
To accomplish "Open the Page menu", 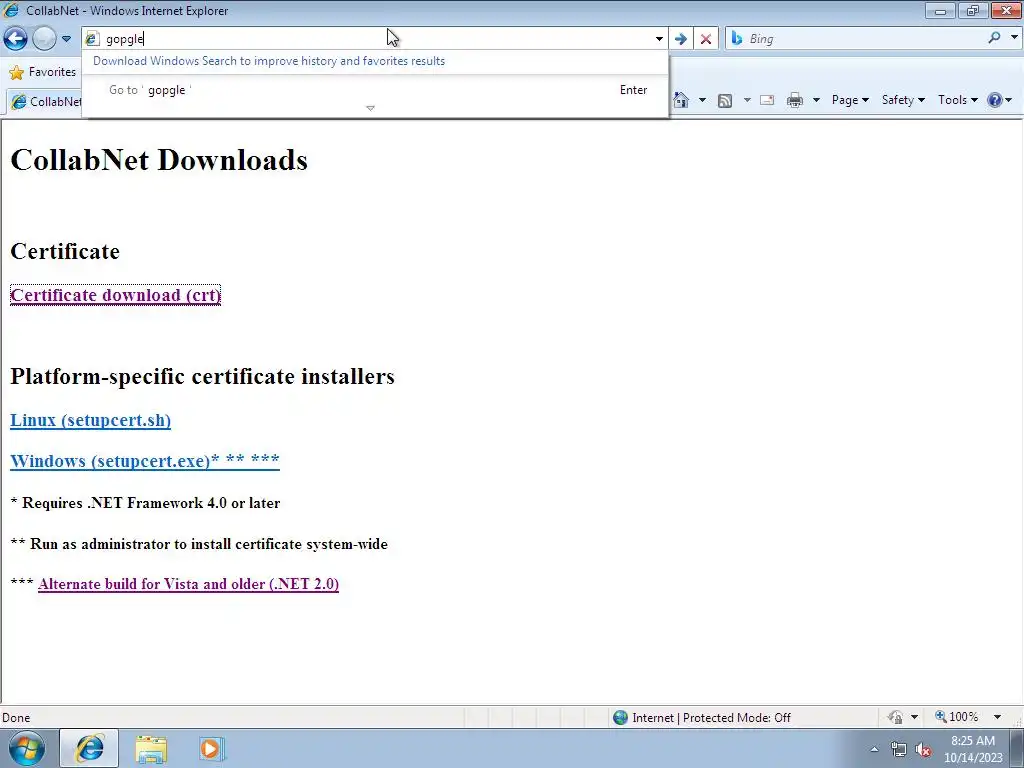I will (x=850, y=100).
